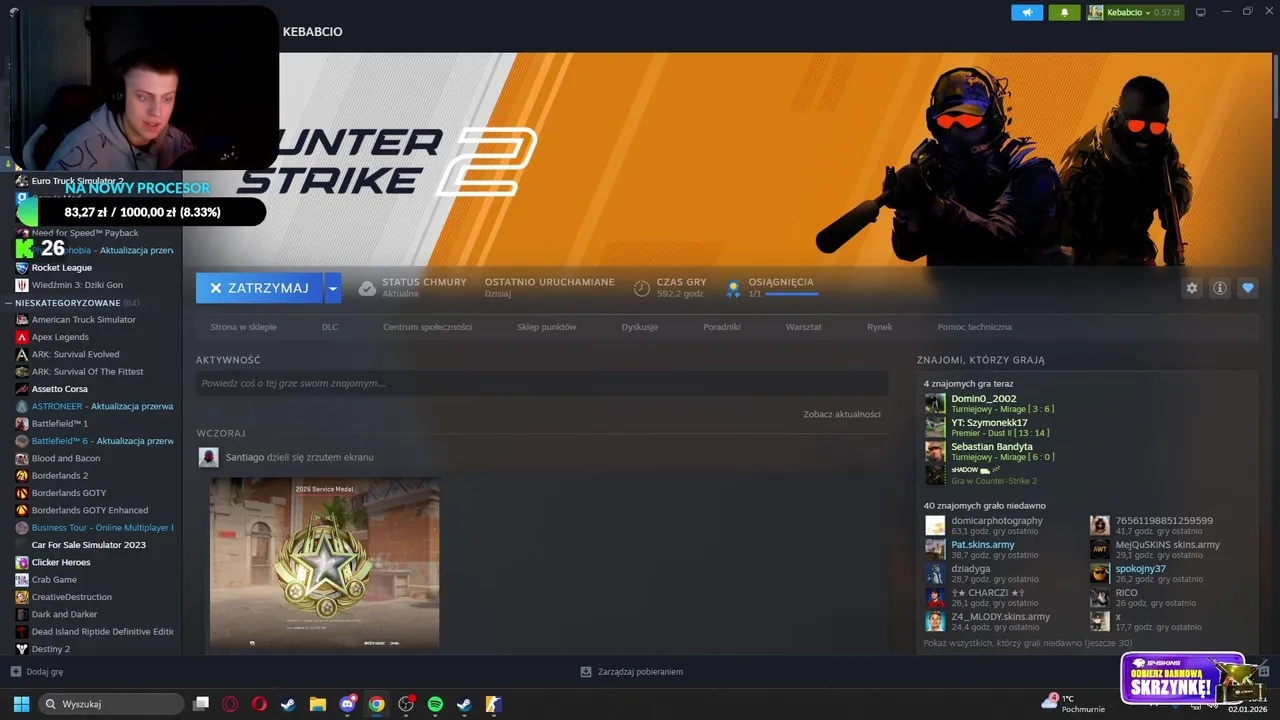Open the DLC tab
This screenshot has width=1280, height=720.
tap(330, 327)
